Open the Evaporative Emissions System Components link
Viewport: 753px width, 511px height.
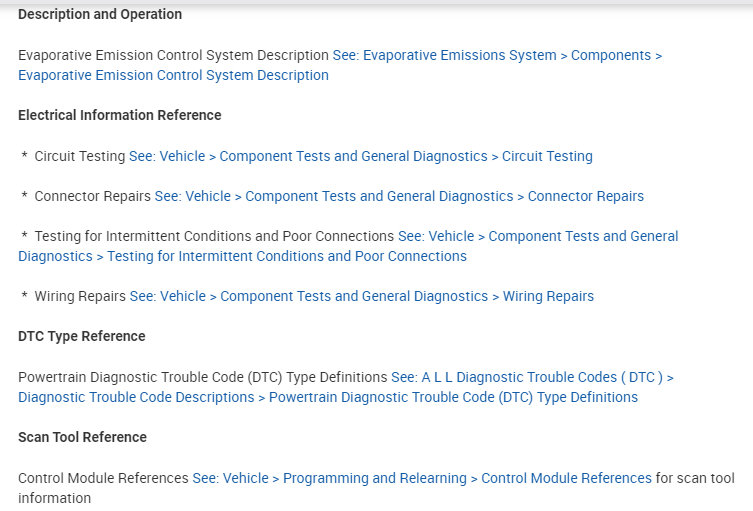point(496,56)
